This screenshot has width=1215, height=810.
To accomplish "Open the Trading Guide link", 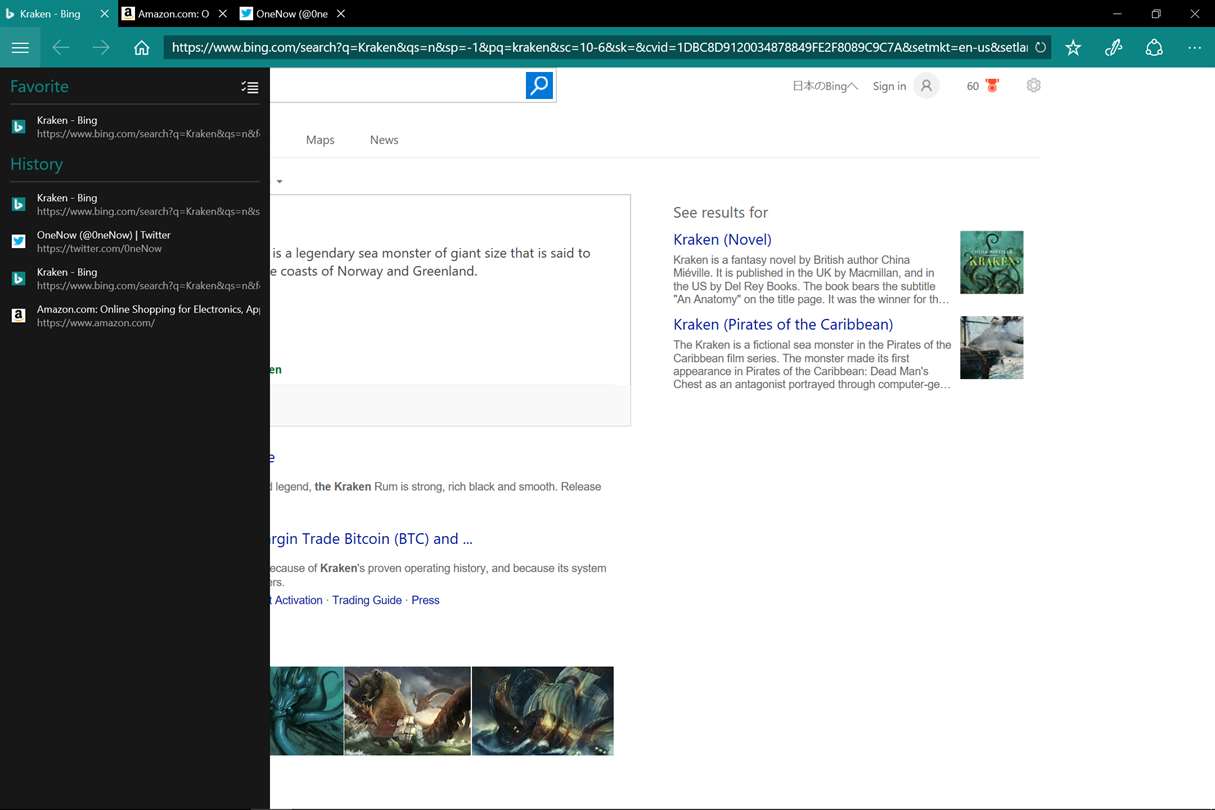I will tap(367, 600).
